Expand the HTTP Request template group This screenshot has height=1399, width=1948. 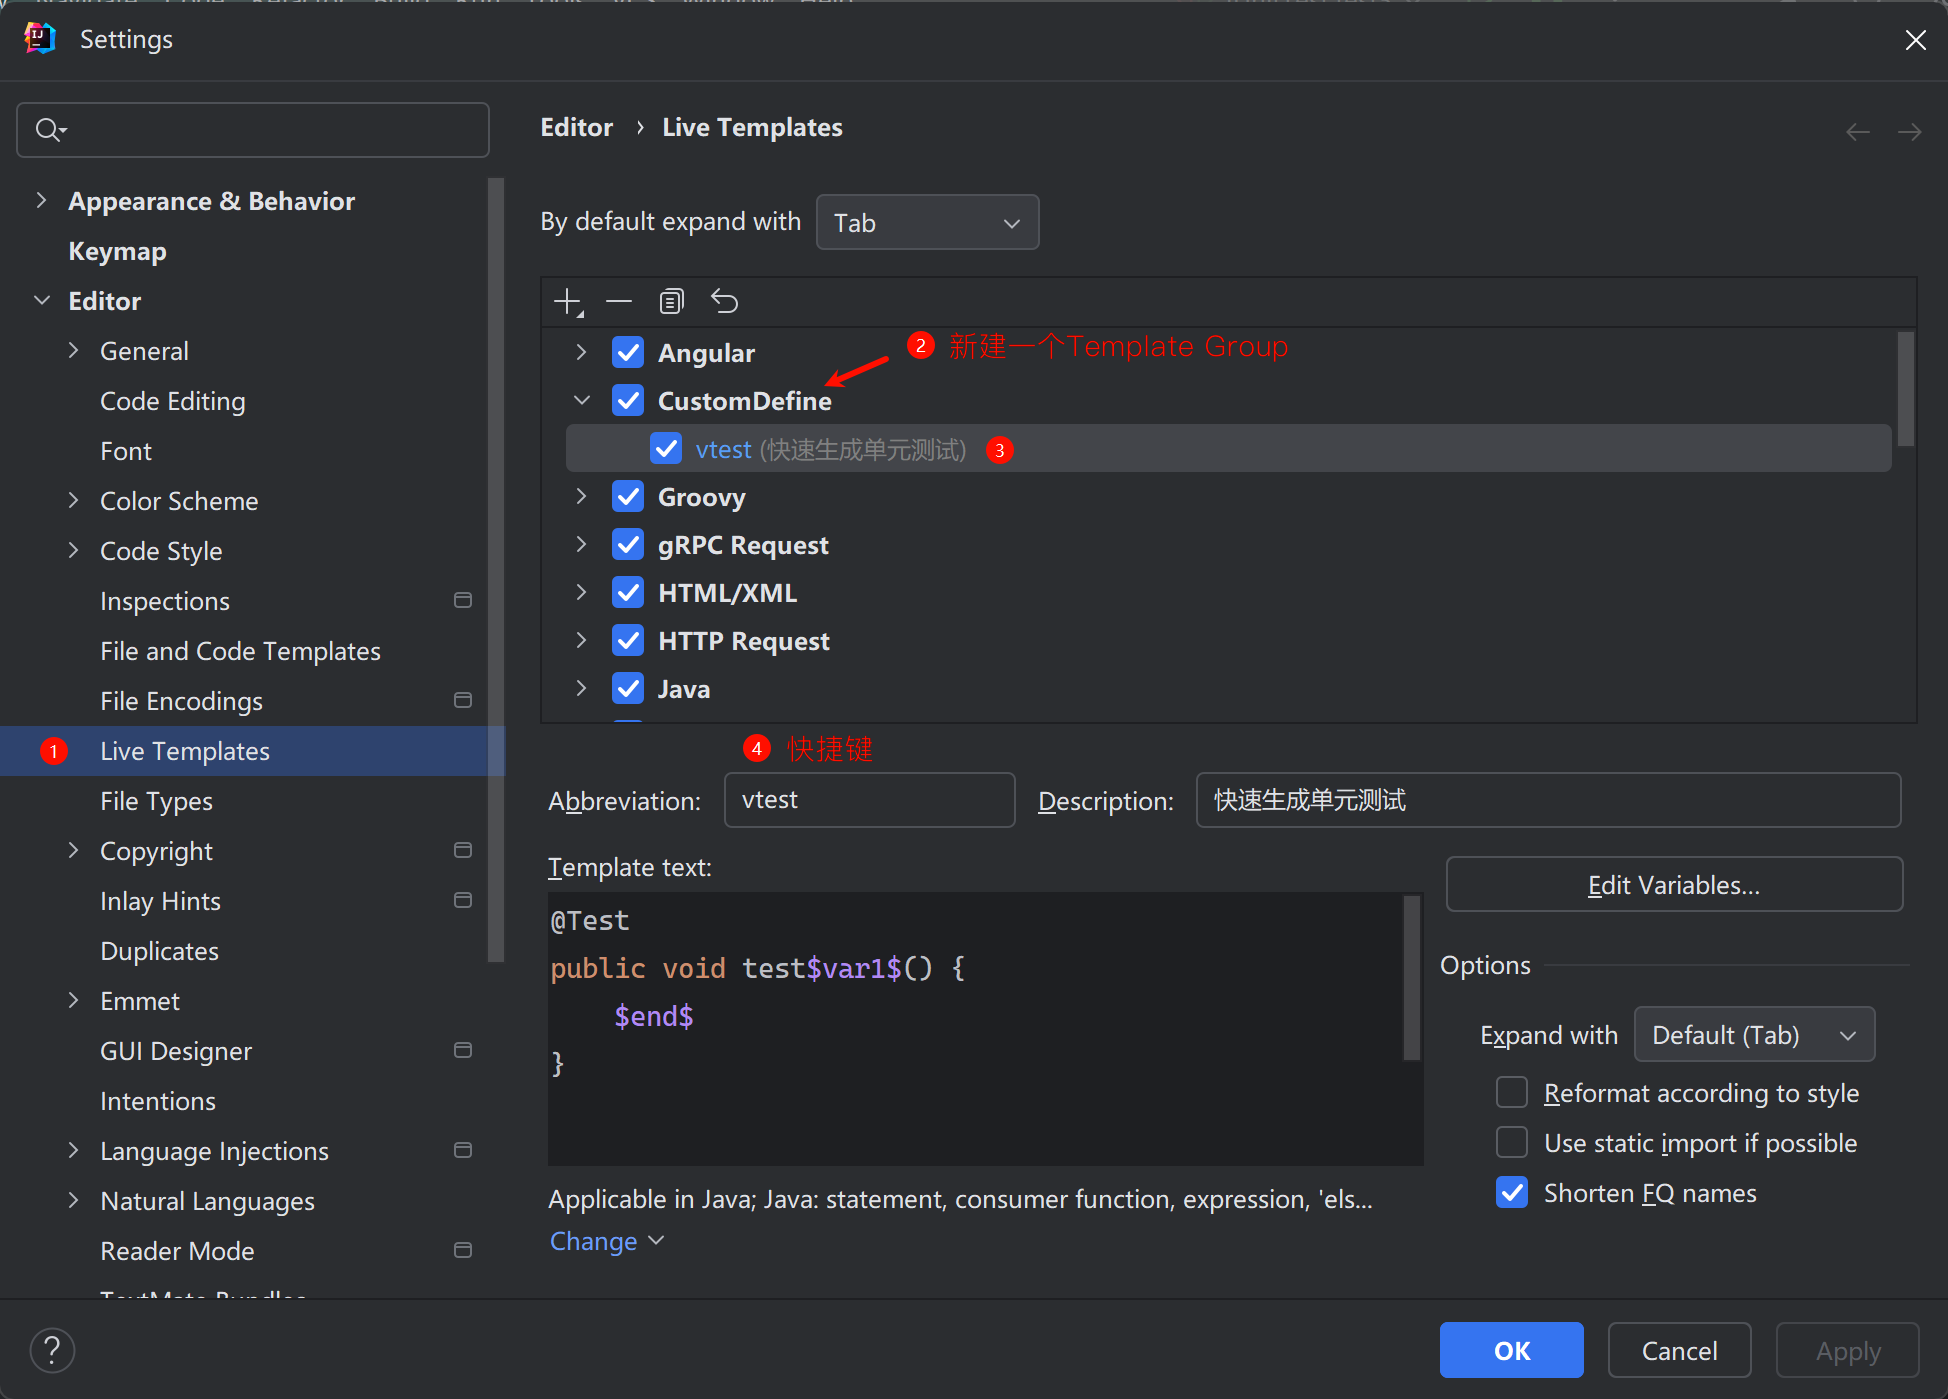[x=581, y=640]
